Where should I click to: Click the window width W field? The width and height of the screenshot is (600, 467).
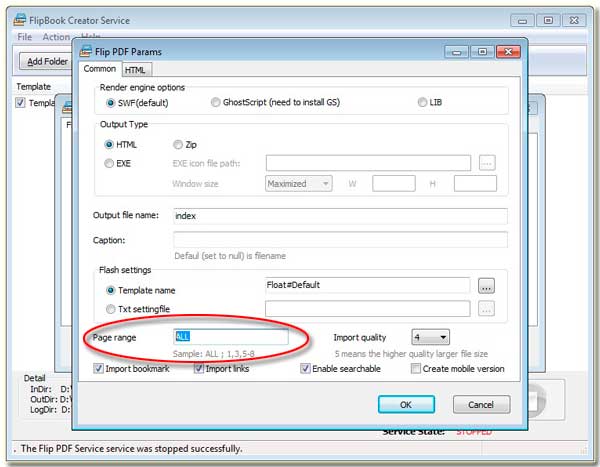[x=394, y=183]
